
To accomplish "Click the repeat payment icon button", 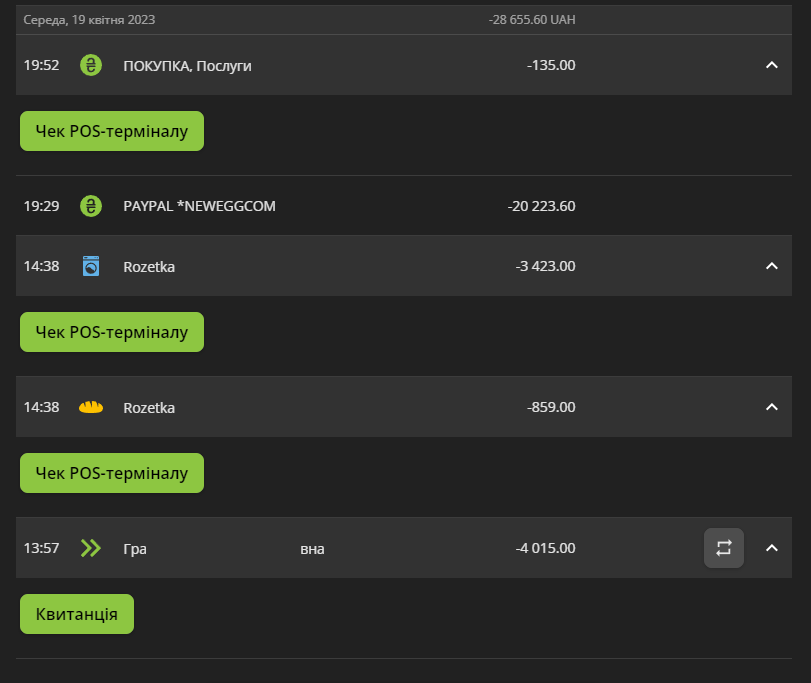I will [x=724, y=548].
